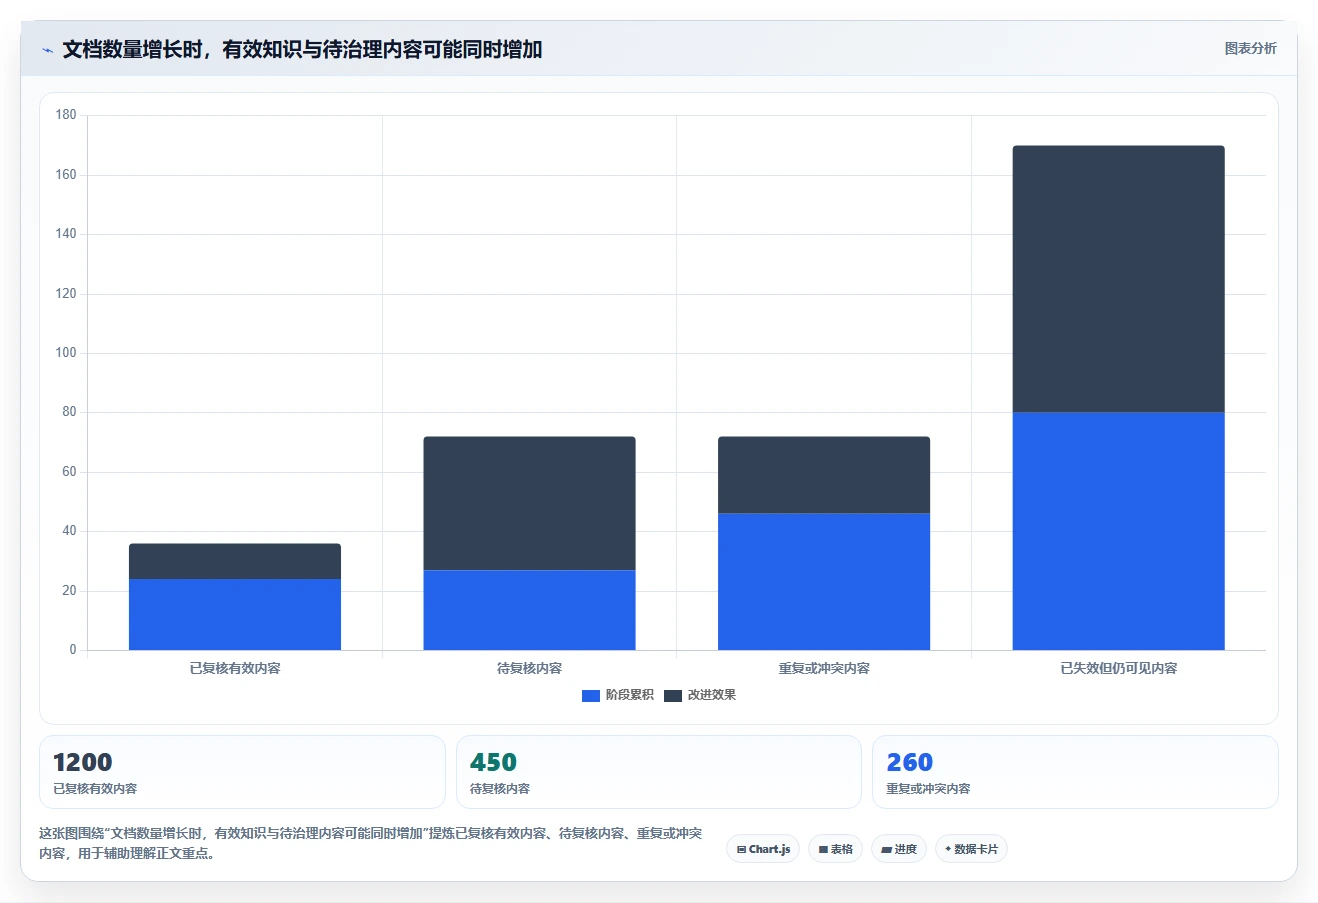Viewport: 1318px width, 903px height.
Task: Click the sparkle icon in 数据卡片 chip
Action: [948, 849]
